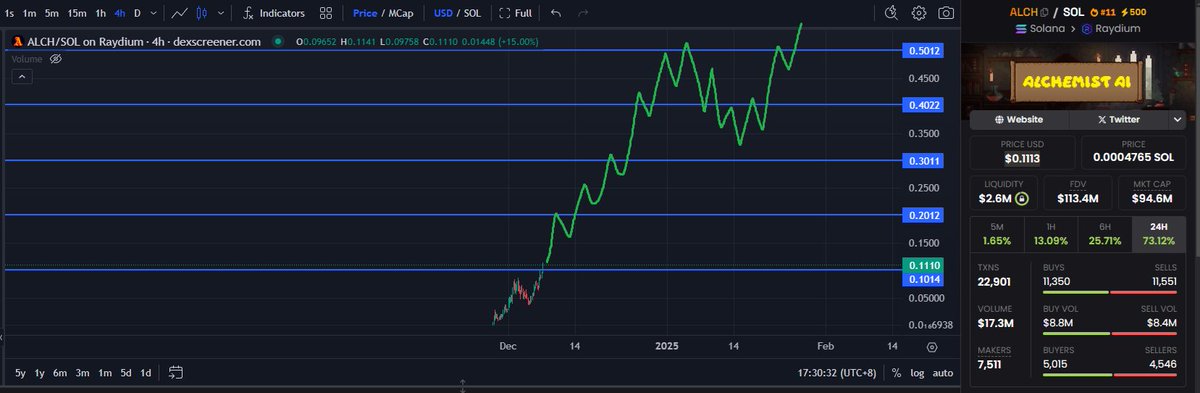Select the 15m timeframe
The height and width of the screenshot is (393, 1200).
77,14
